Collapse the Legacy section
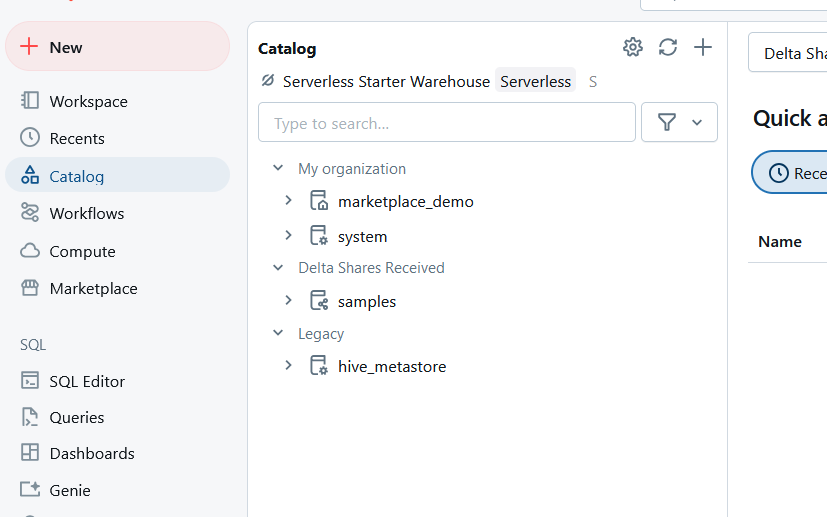The height and width of the screenshot is (517, 827). (278, 333)
